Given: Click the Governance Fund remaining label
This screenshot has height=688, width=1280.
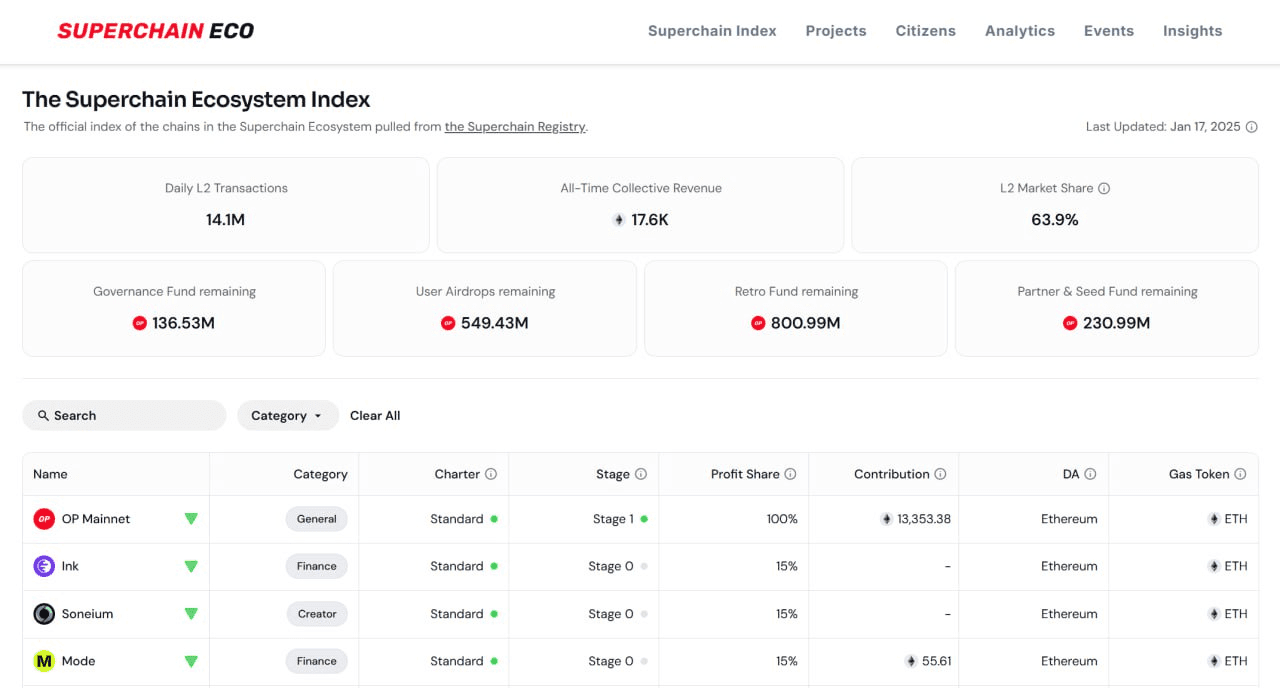Looking at the screenshot, I should (x=174, y=292).
